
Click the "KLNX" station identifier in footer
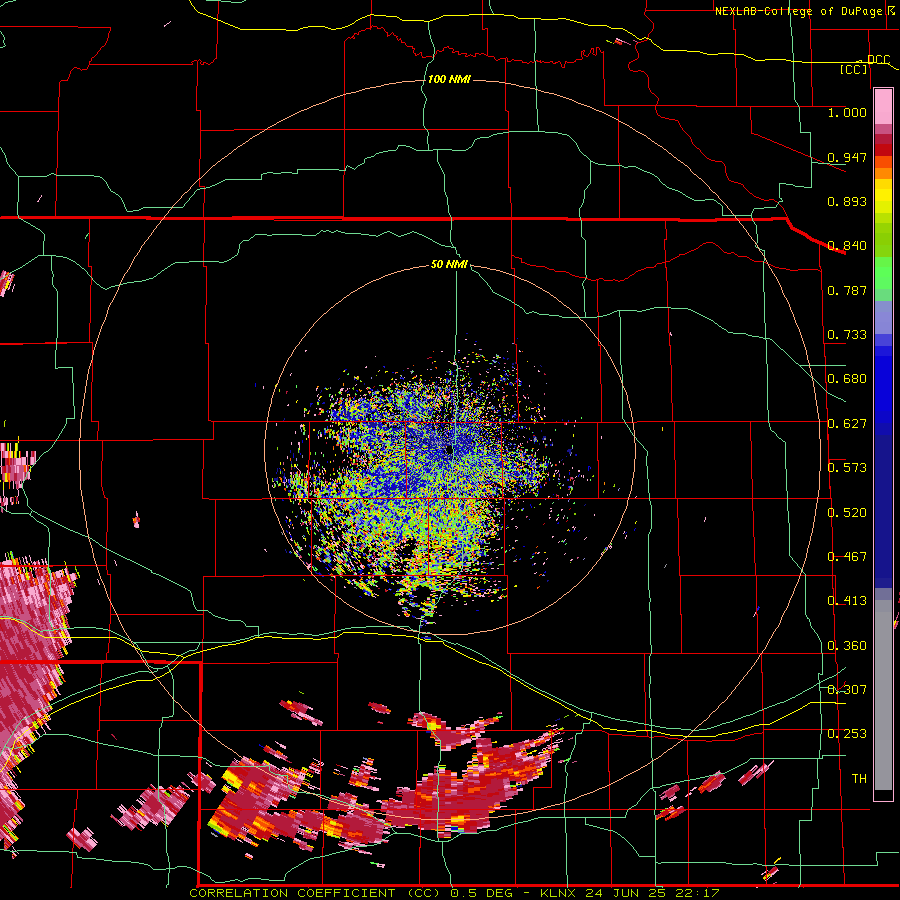(x=559, y=893)
